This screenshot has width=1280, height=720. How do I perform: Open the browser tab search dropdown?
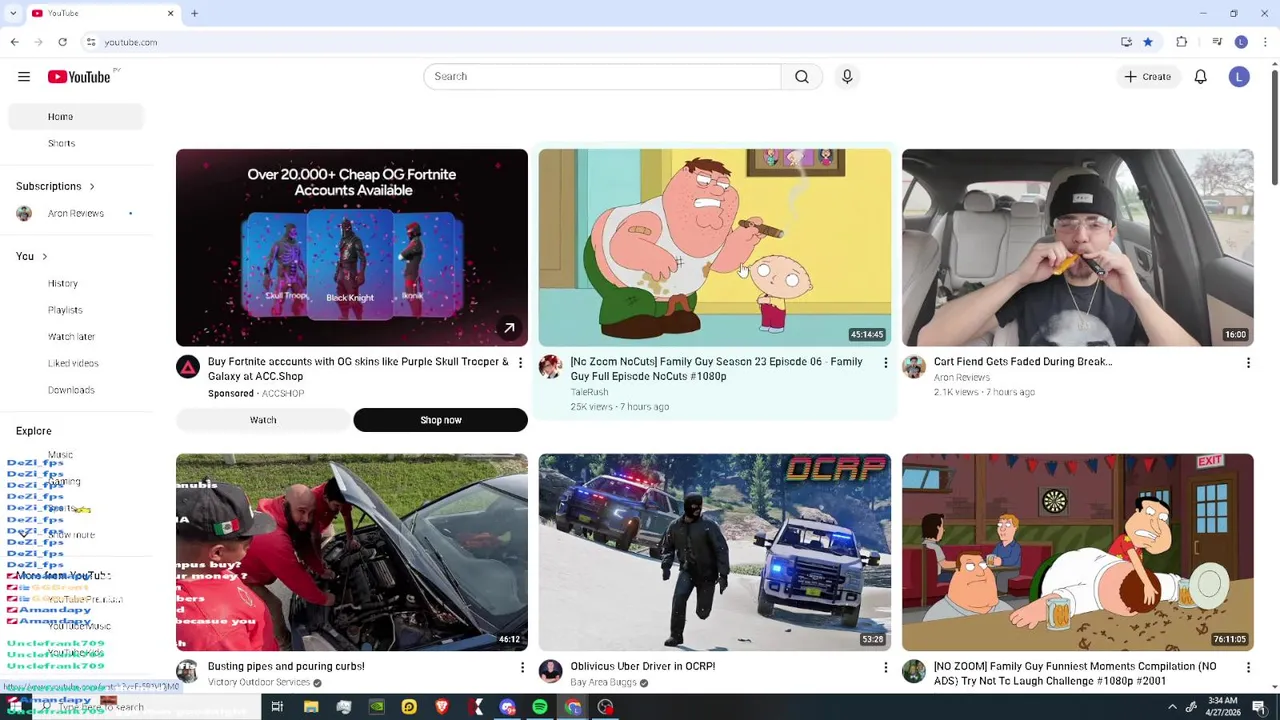14,13
